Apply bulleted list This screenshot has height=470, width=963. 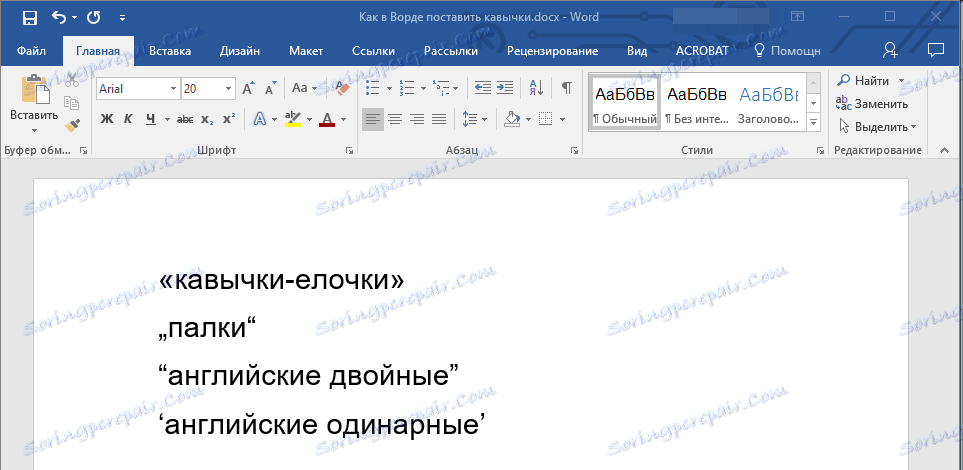click(372, 88)
